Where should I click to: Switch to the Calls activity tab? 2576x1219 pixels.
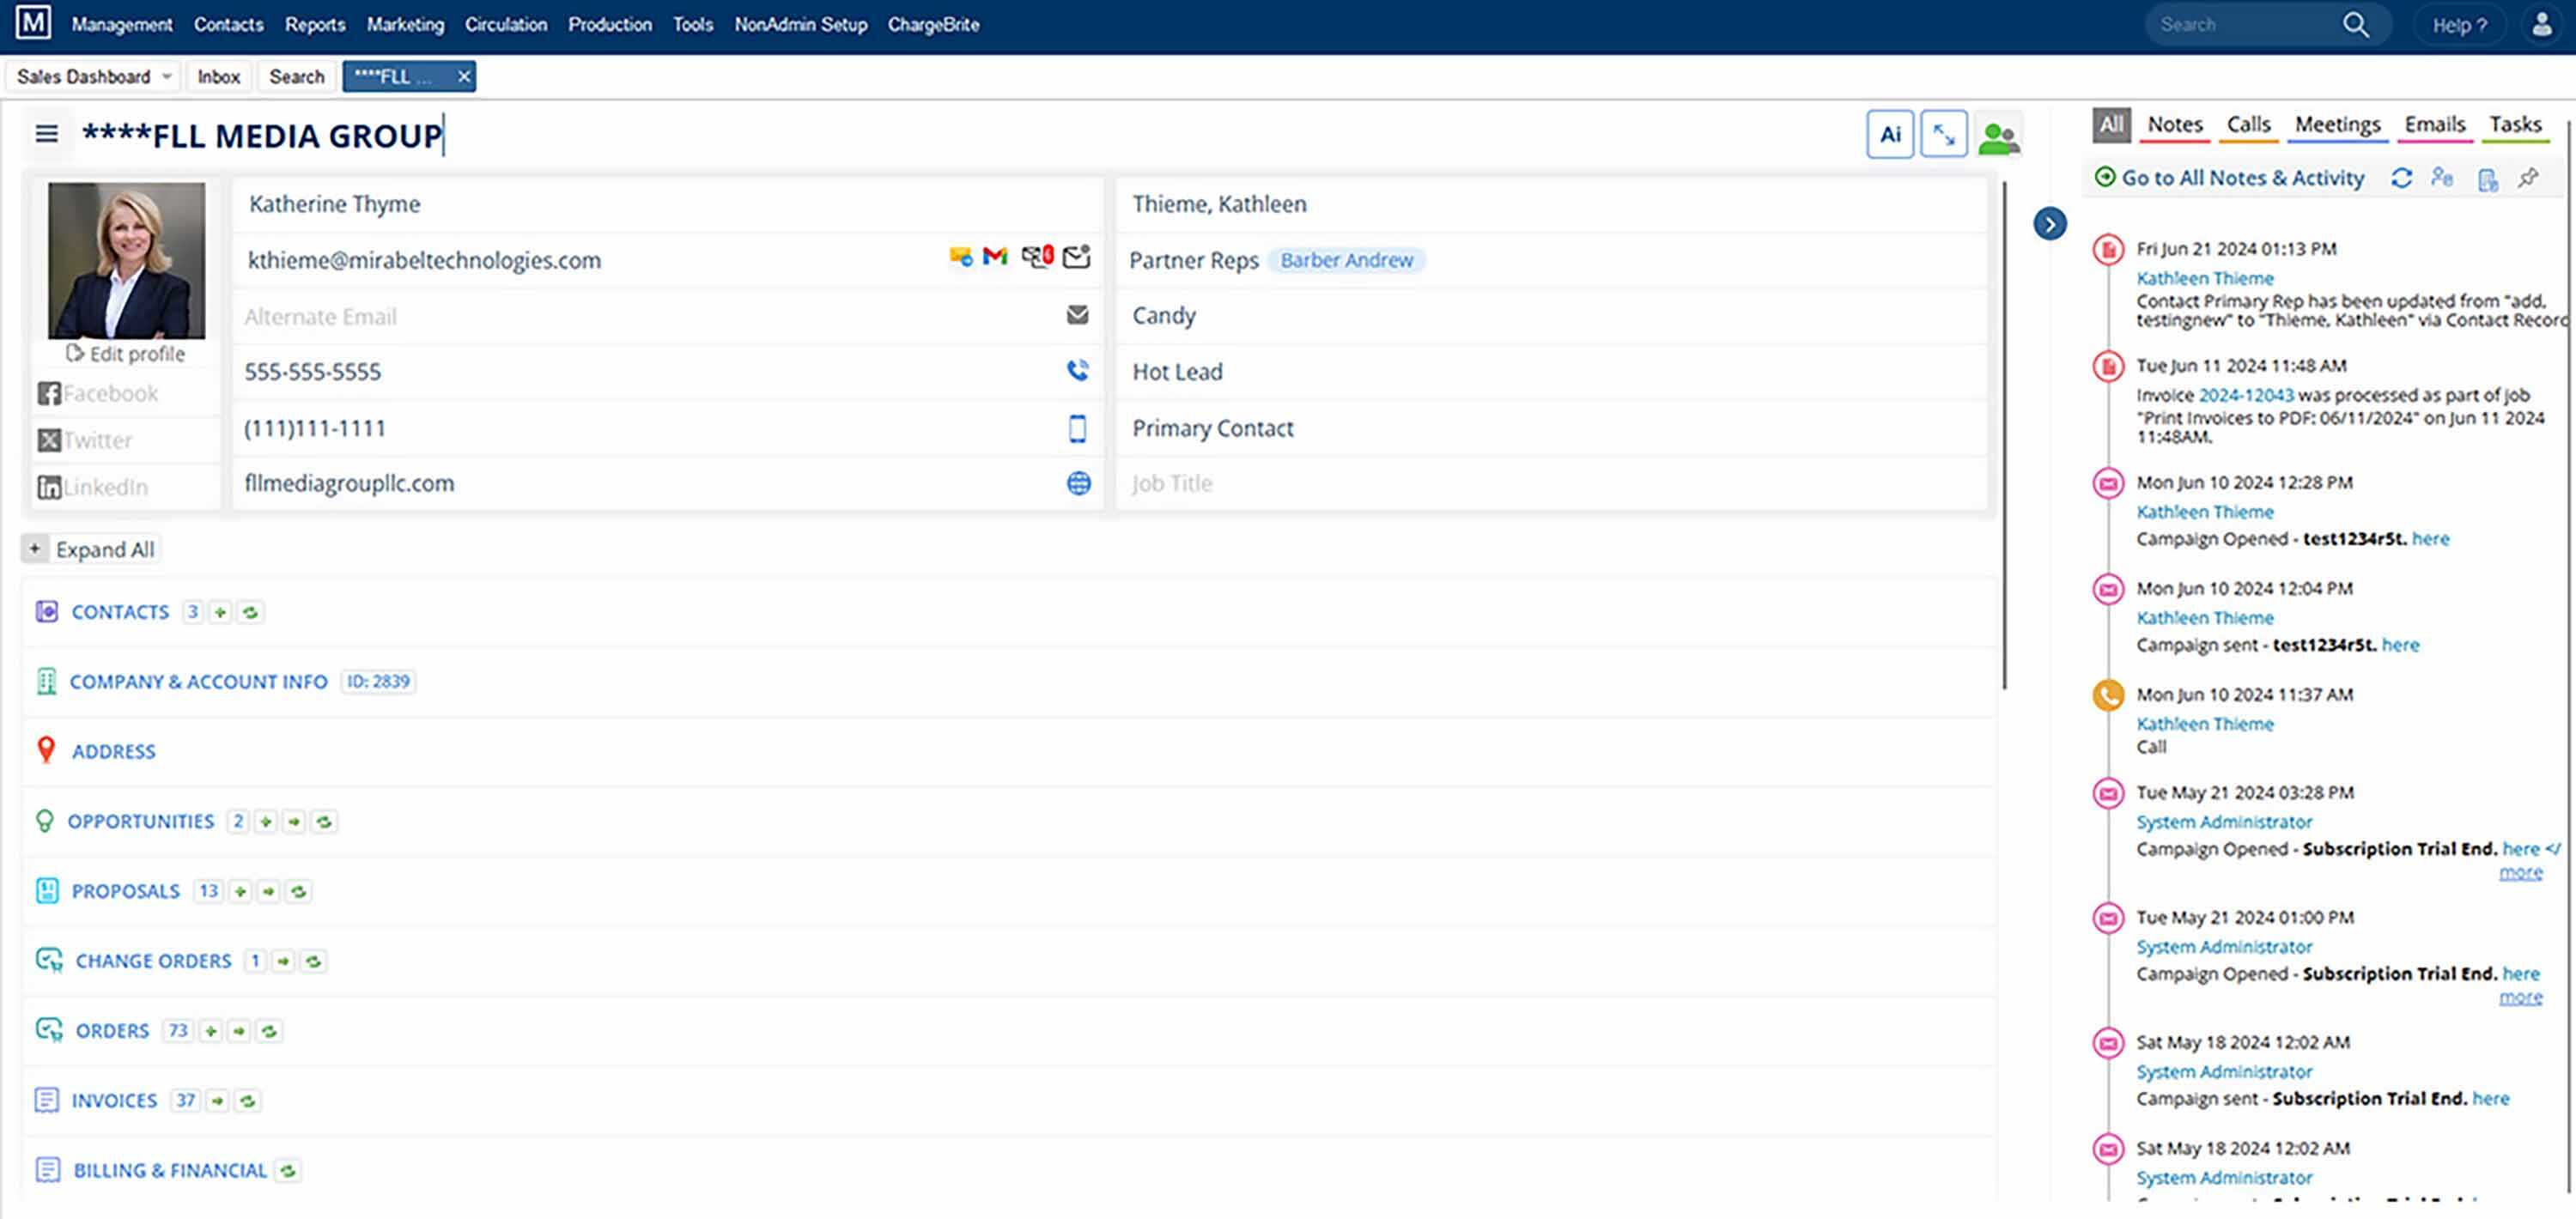click(x=2247, y=124)
